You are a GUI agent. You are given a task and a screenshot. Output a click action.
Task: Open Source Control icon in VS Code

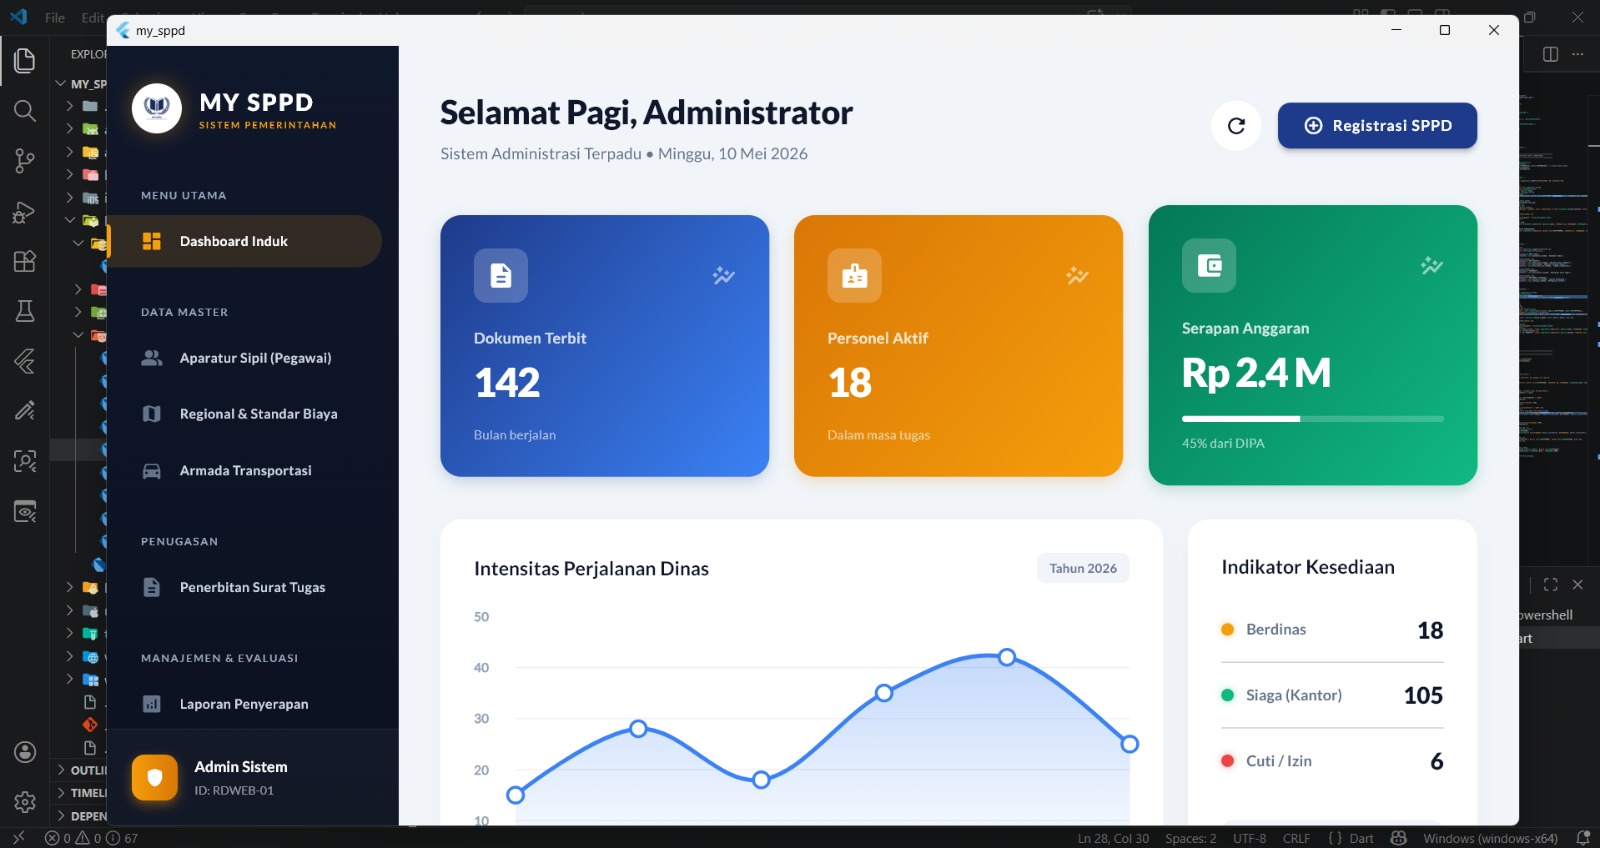(x=24, y=160)
